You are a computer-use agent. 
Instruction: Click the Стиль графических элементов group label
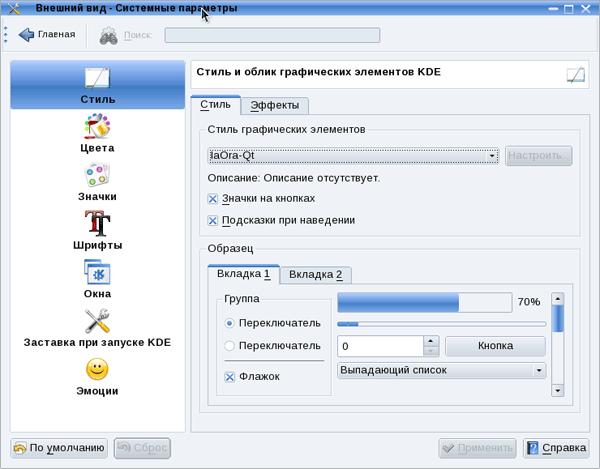286,130
